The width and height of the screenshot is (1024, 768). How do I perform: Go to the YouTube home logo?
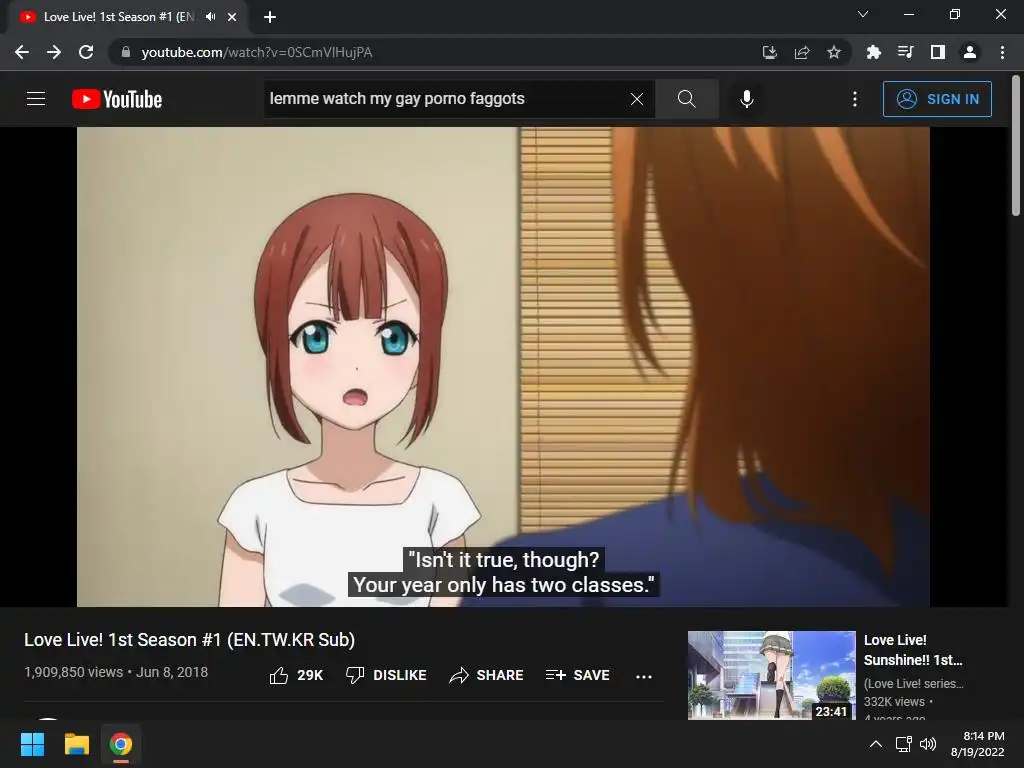pyautogui.click(x=117, y=99)
